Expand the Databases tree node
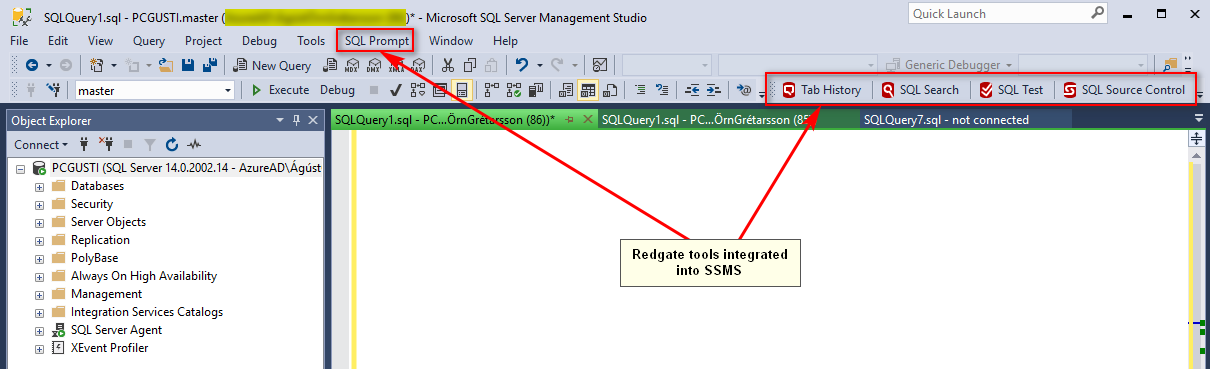Viewport: 1210px width, 369px height. (40, 186)
